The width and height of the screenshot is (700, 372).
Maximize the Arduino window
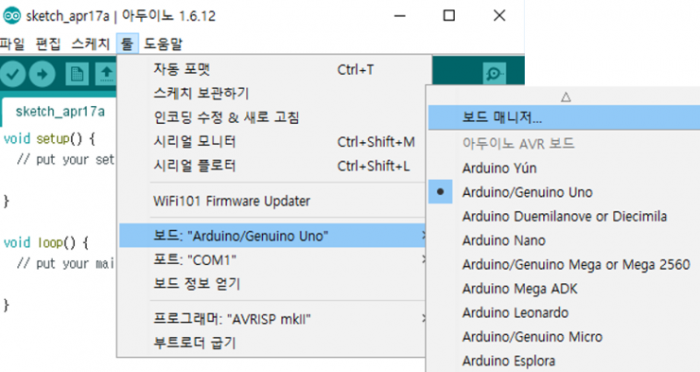[x=449, y=16]
